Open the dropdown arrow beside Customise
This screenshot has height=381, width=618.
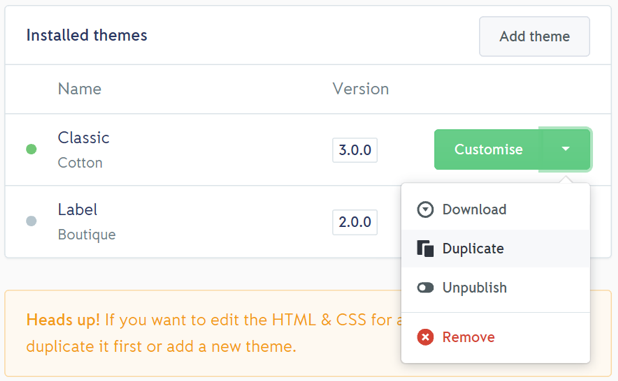coord(565,149)
